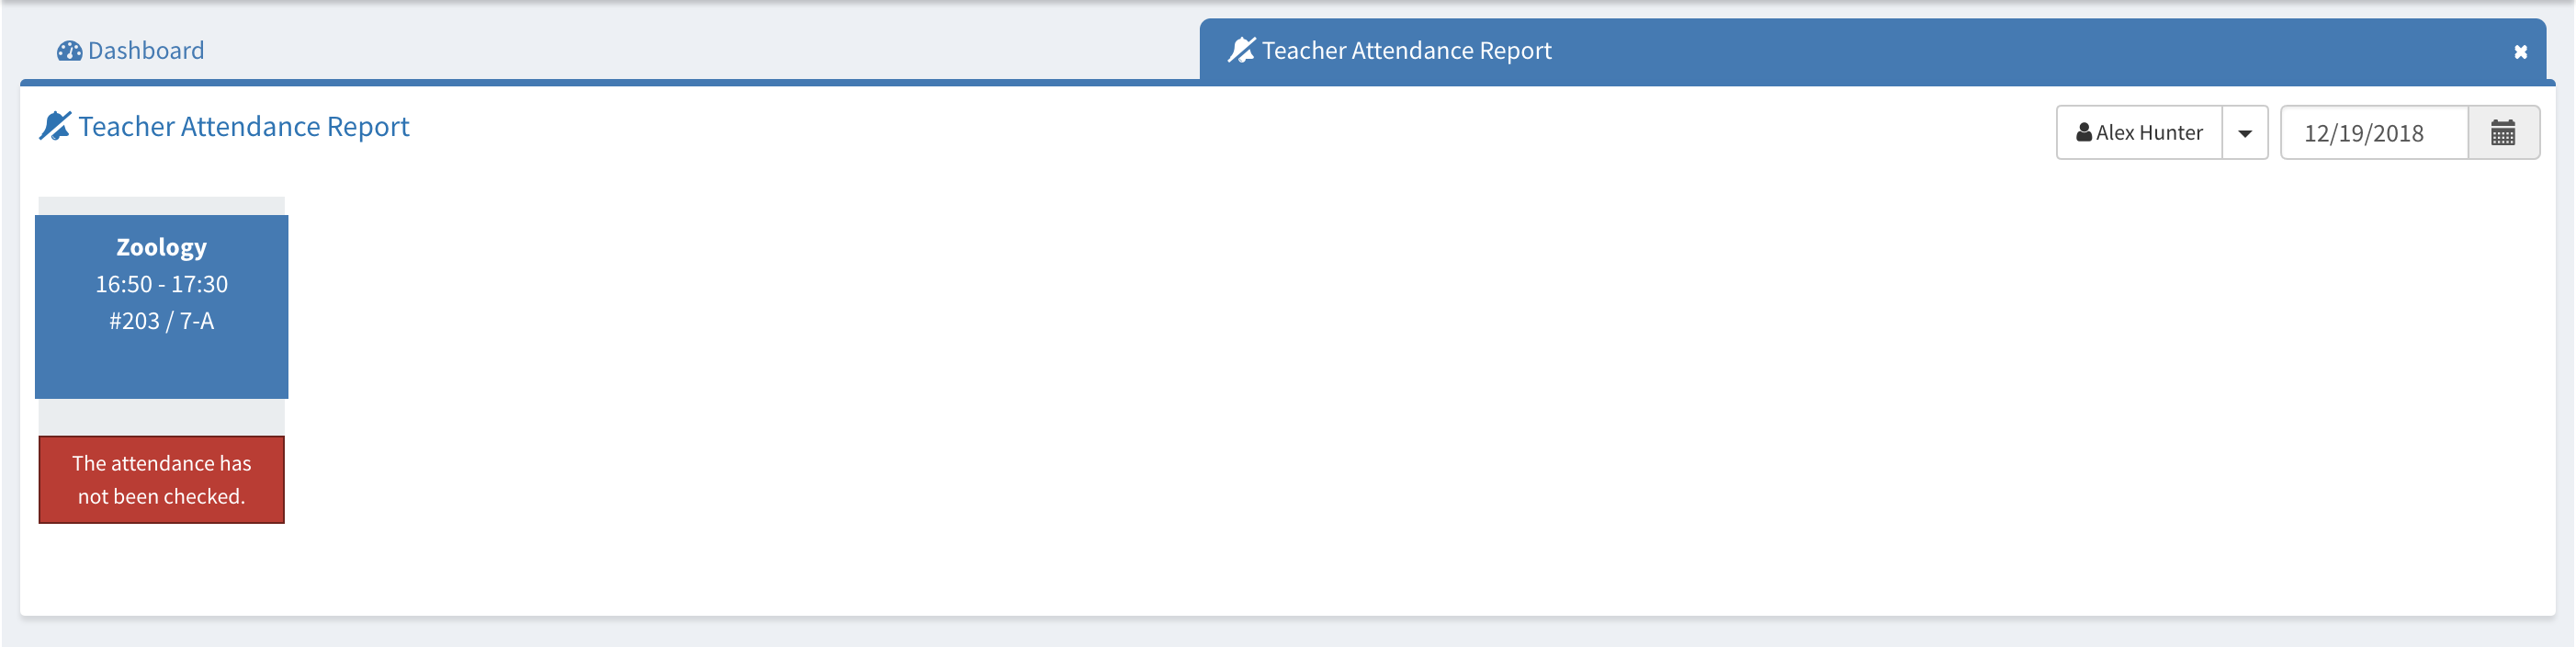The width and height of the screenshot is (2576, 647).
Task: Click the Zoology subject title
Action: pyautogui.click(x=162, y=247)
